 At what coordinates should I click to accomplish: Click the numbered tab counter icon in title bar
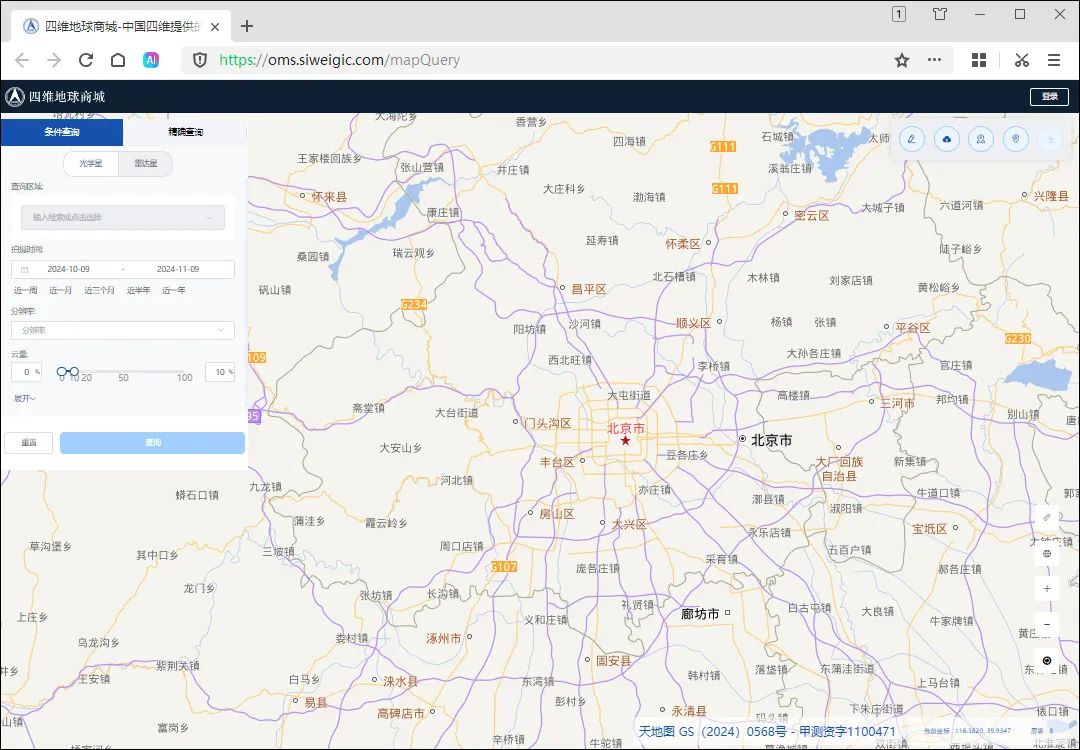(899, 14)
